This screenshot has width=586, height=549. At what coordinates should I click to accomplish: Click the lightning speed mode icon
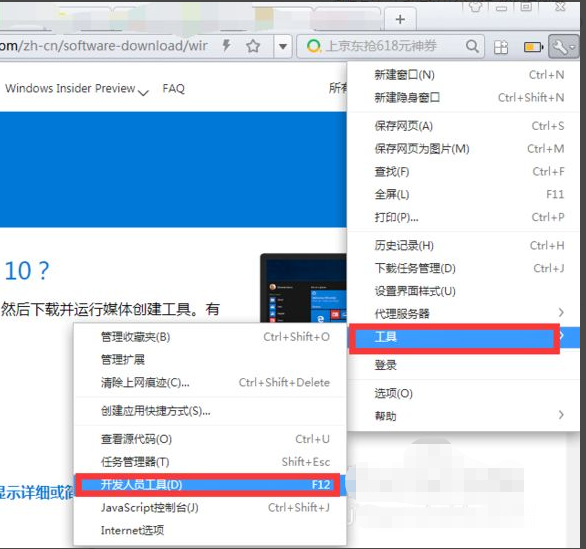tap(227, 46)
